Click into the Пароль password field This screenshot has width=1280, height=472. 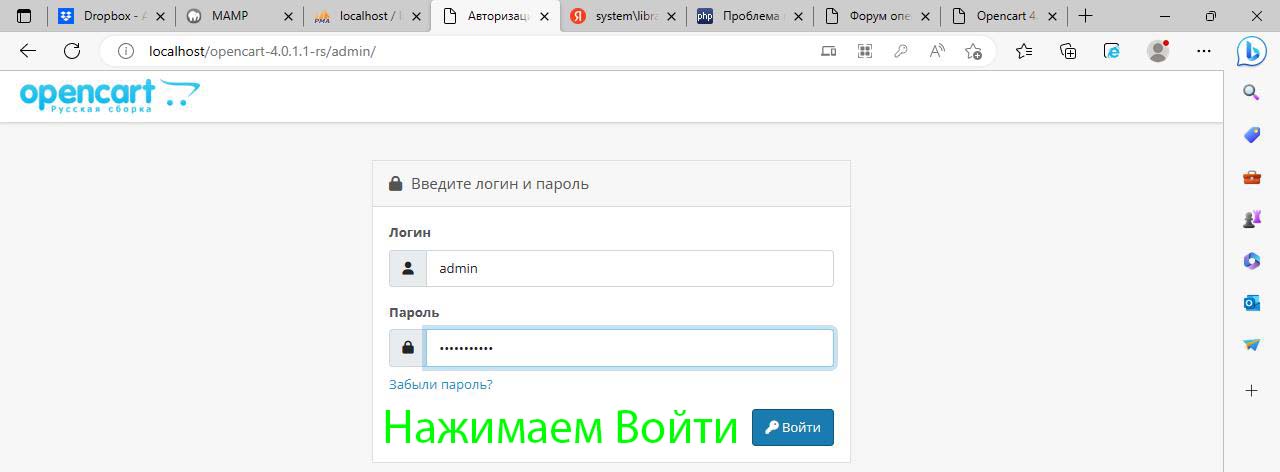[629, 348]
